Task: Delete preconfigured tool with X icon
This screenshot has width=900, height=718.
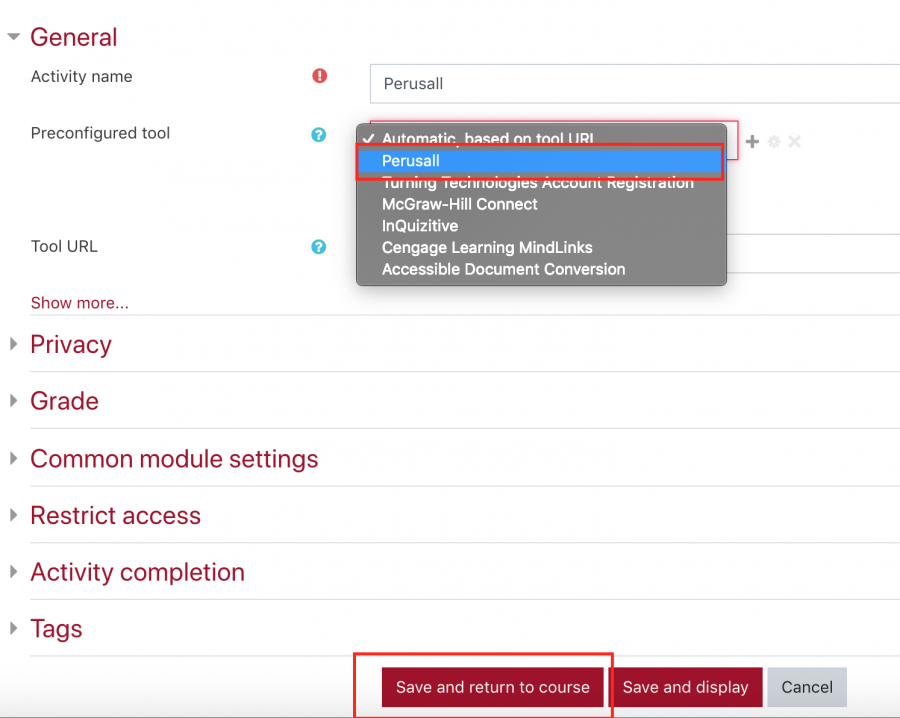Action: coord(794,141)
